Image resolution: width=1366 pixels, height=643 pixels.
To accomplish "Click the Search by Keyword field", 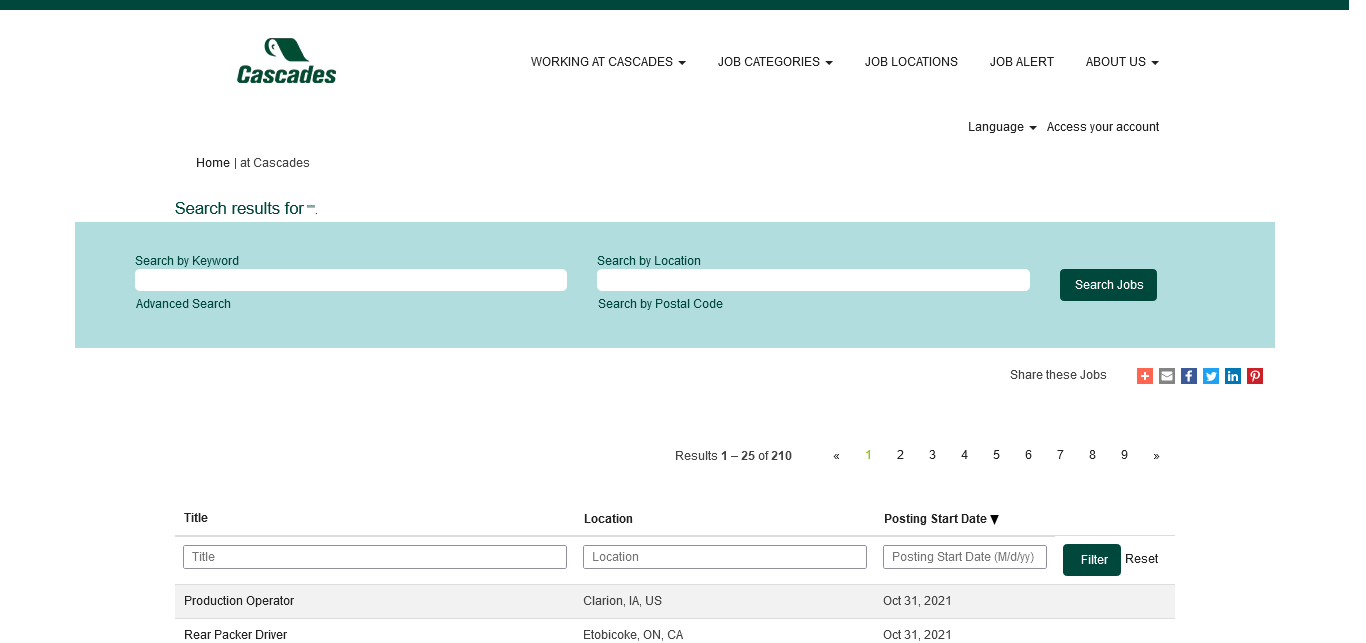I will click(x=351, y=280).
